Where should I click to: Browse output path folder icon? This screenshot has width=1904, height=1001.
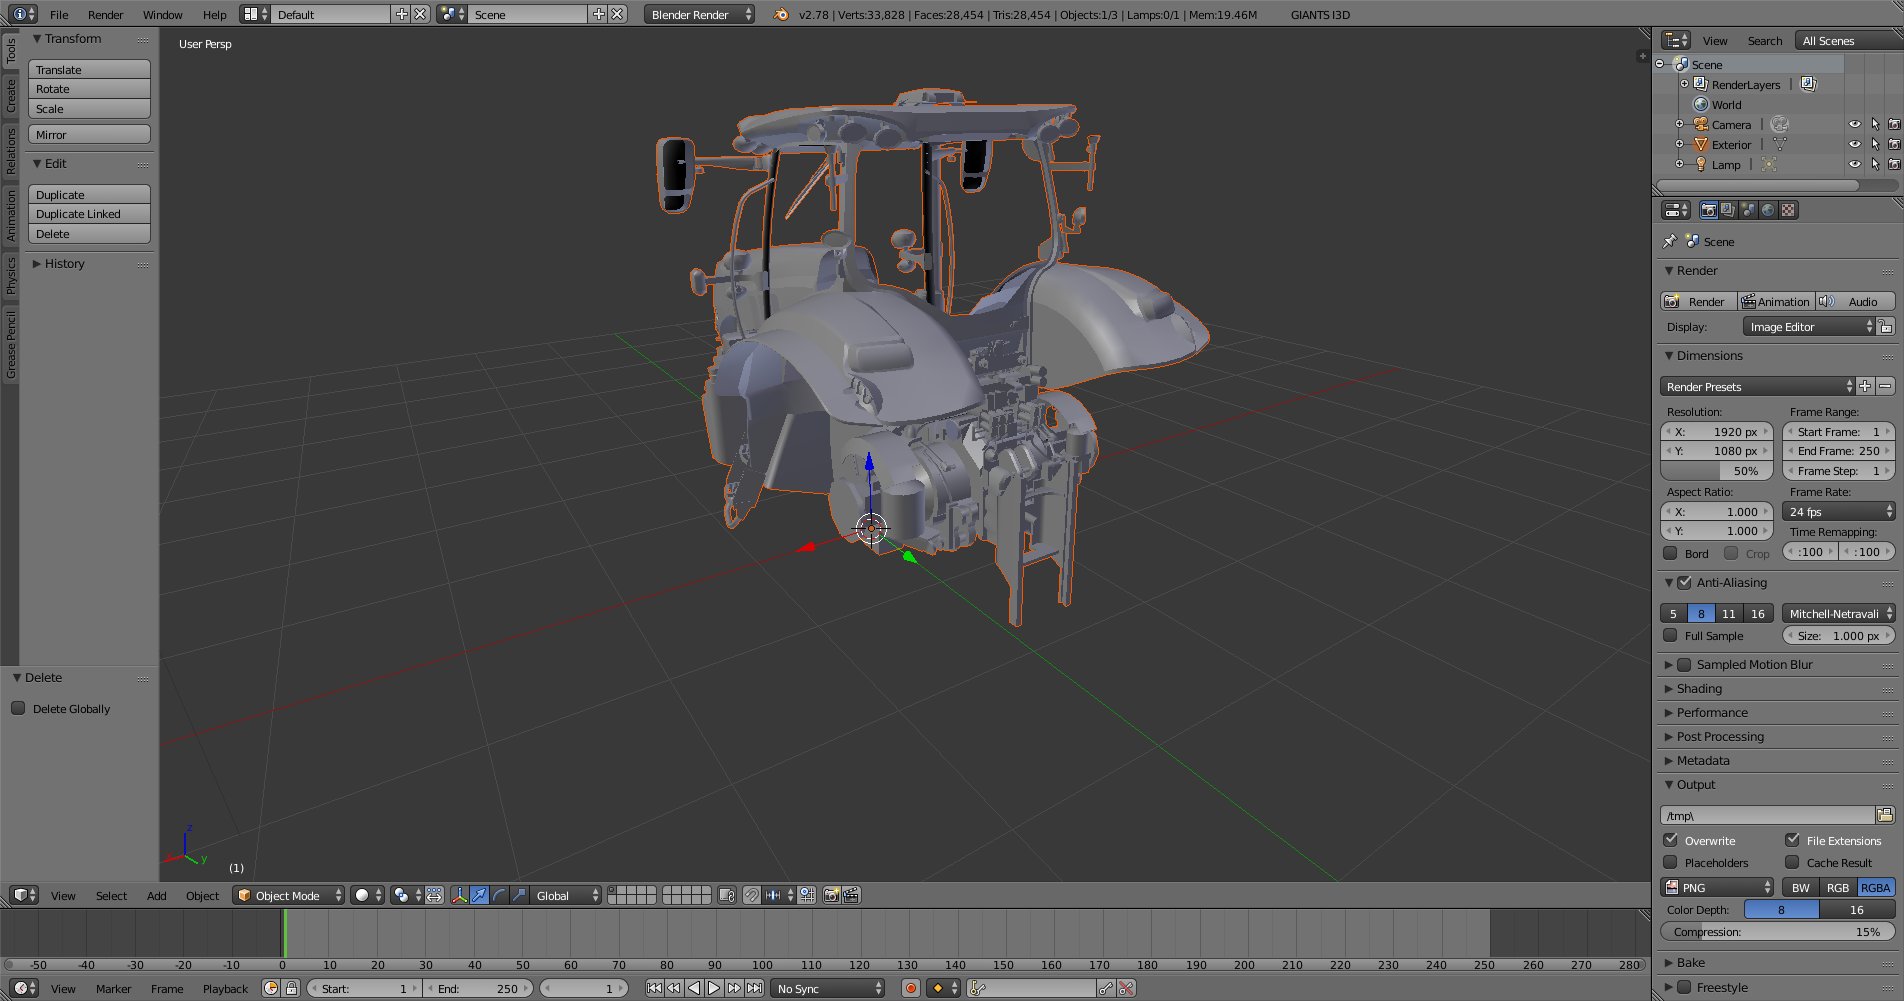(1884, 815)
